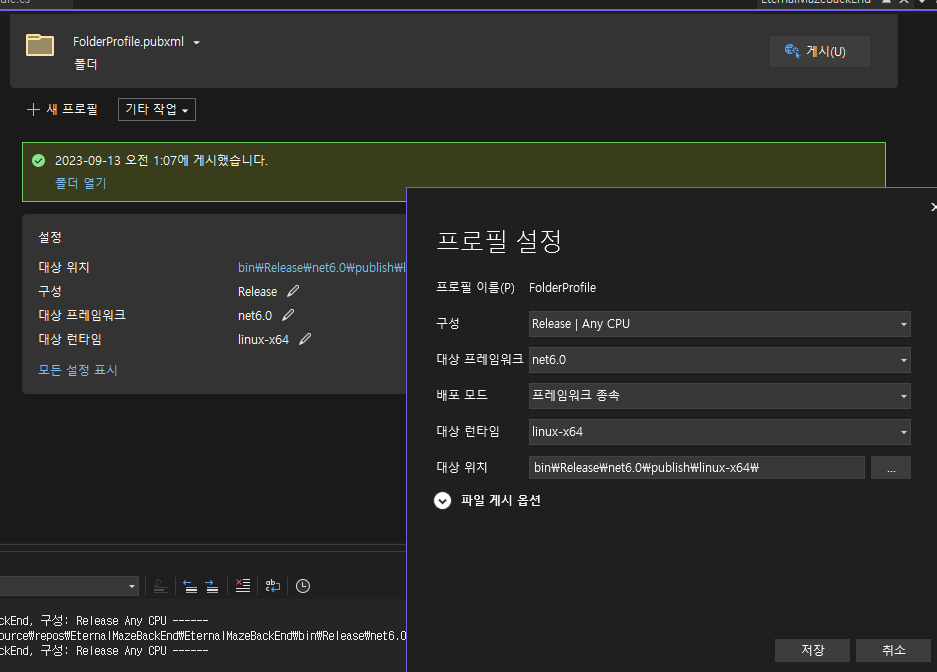Click the 폴더 label under profile name
The image size is (937, 672).
85,64
